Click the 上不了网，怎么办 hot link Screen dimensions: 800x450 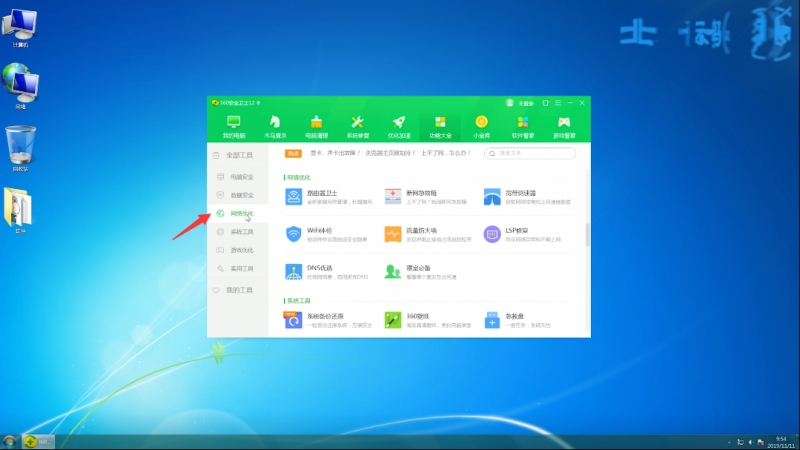point(445,153)
